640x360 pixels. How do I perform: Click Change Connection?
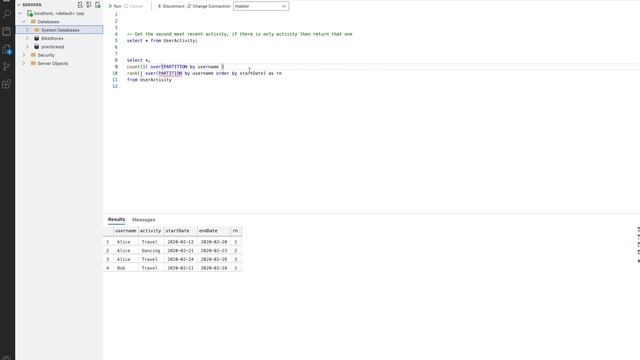click(x=209, y=6)
